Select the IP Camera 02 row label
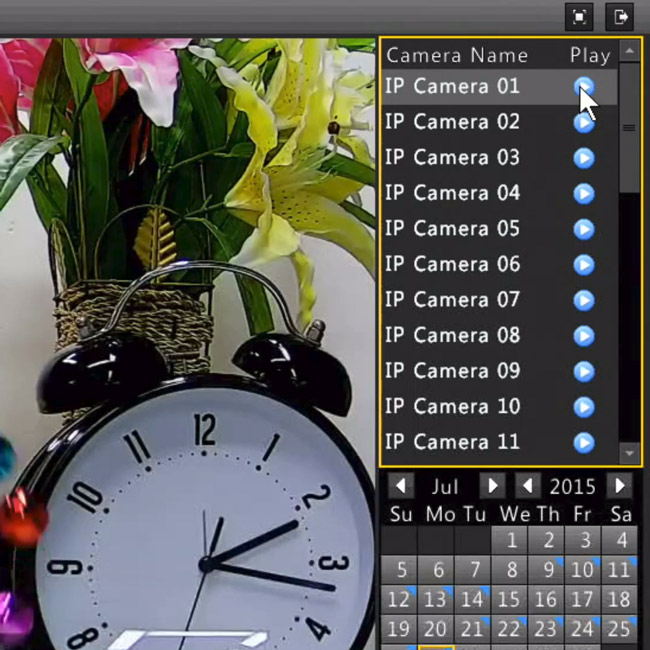 point(452,122)
